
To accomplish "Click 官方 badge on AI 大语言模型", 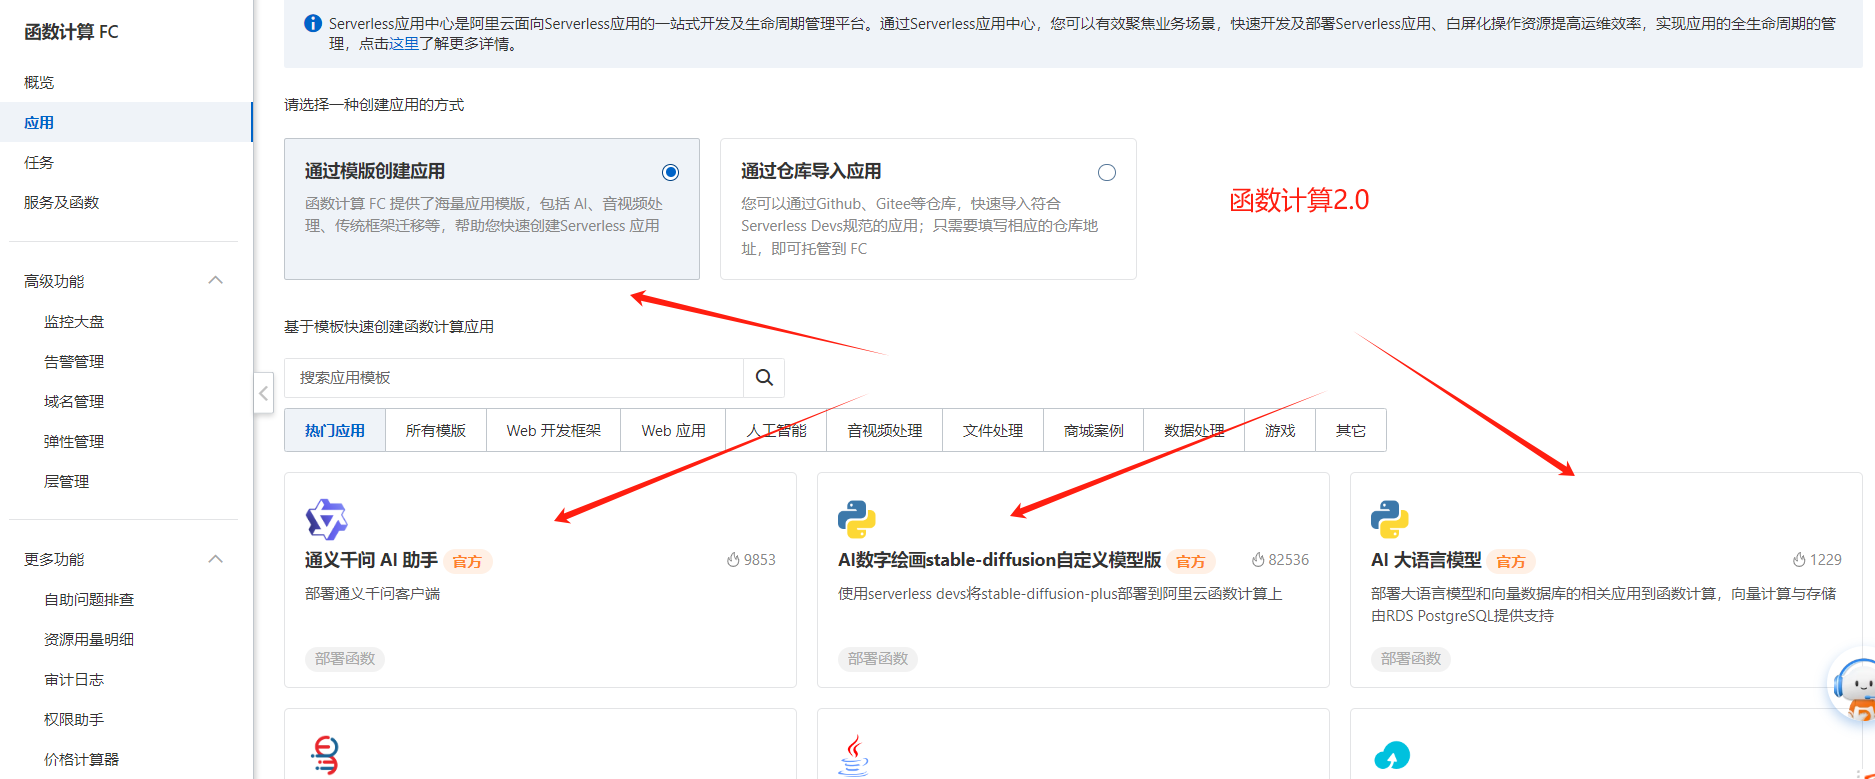I will pos(1511,561).
